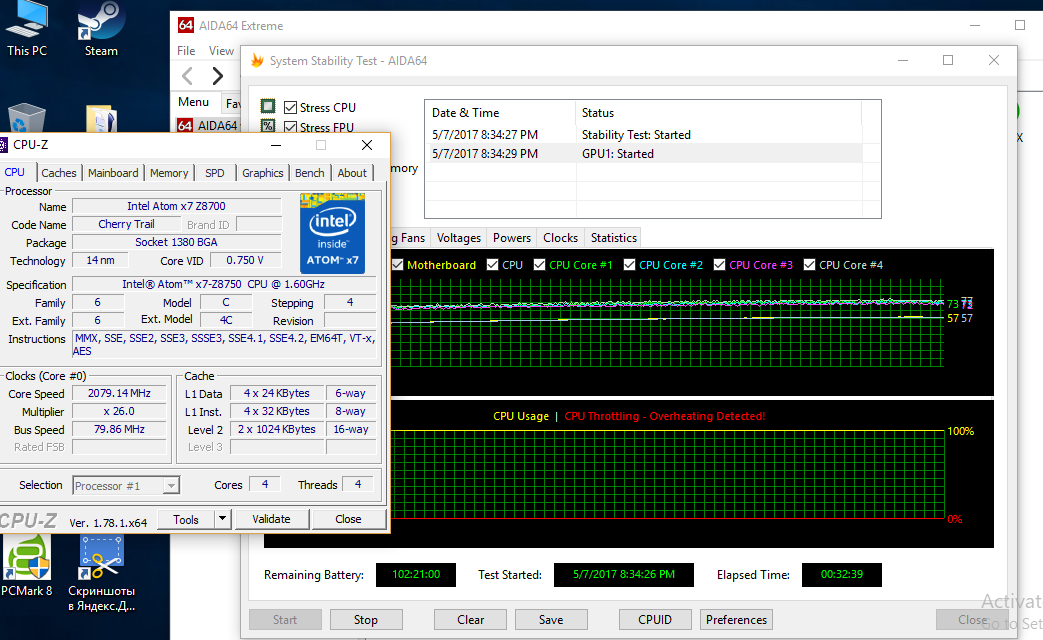The image size is (1043, 640).
Task: Open PCMark 8 desktop shortcut
Action: (27, 567)
